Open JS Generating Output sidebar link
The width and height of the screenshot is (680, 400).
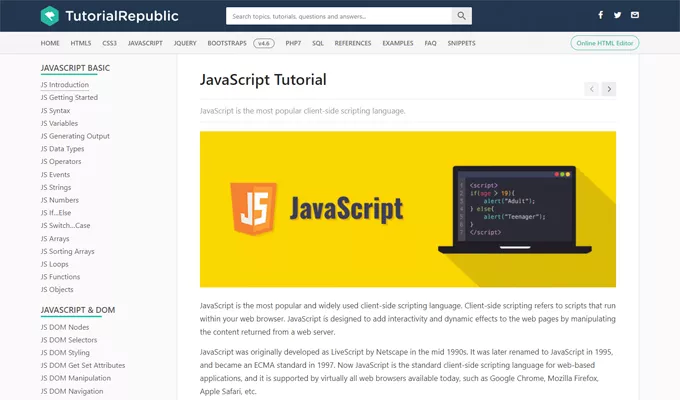click(75, 136)
